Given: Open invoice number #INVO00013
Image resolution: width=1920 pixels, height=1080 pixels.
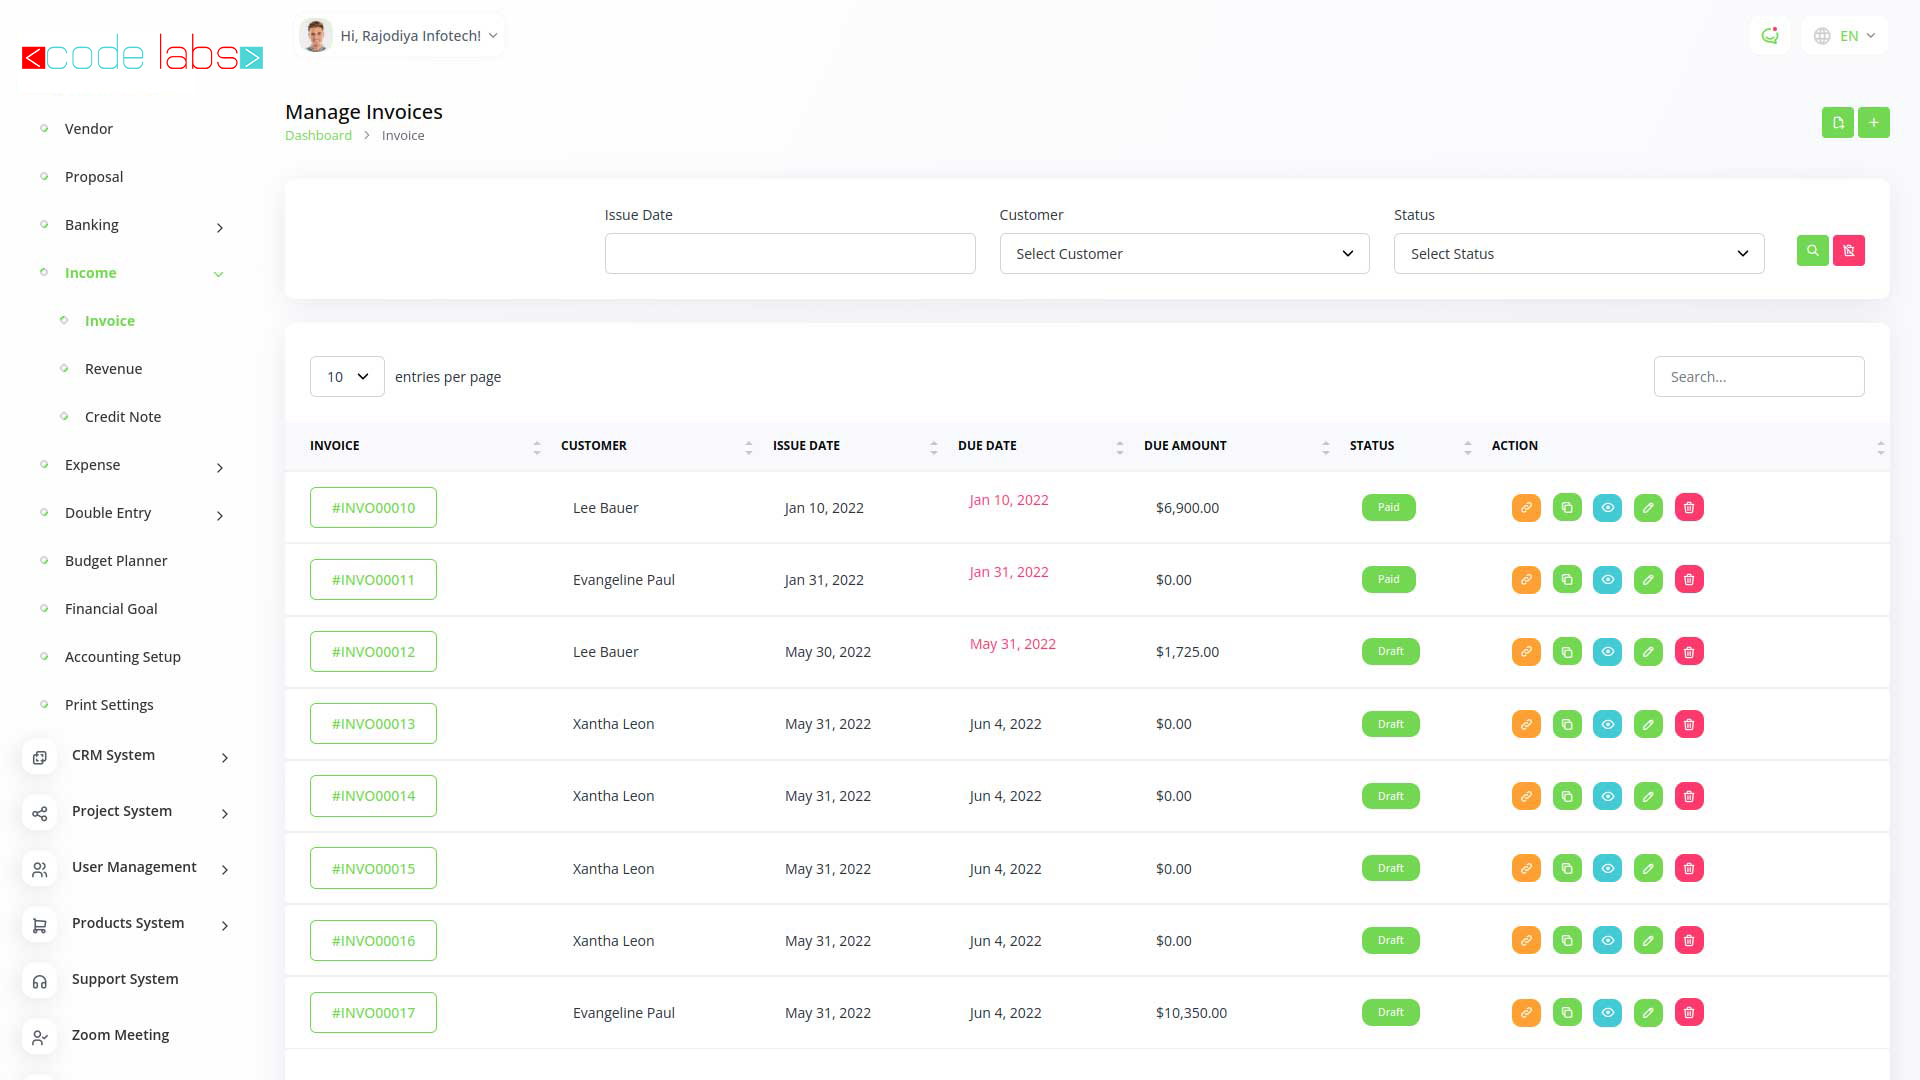Looking at the screenshot, I should pos(373,724).
